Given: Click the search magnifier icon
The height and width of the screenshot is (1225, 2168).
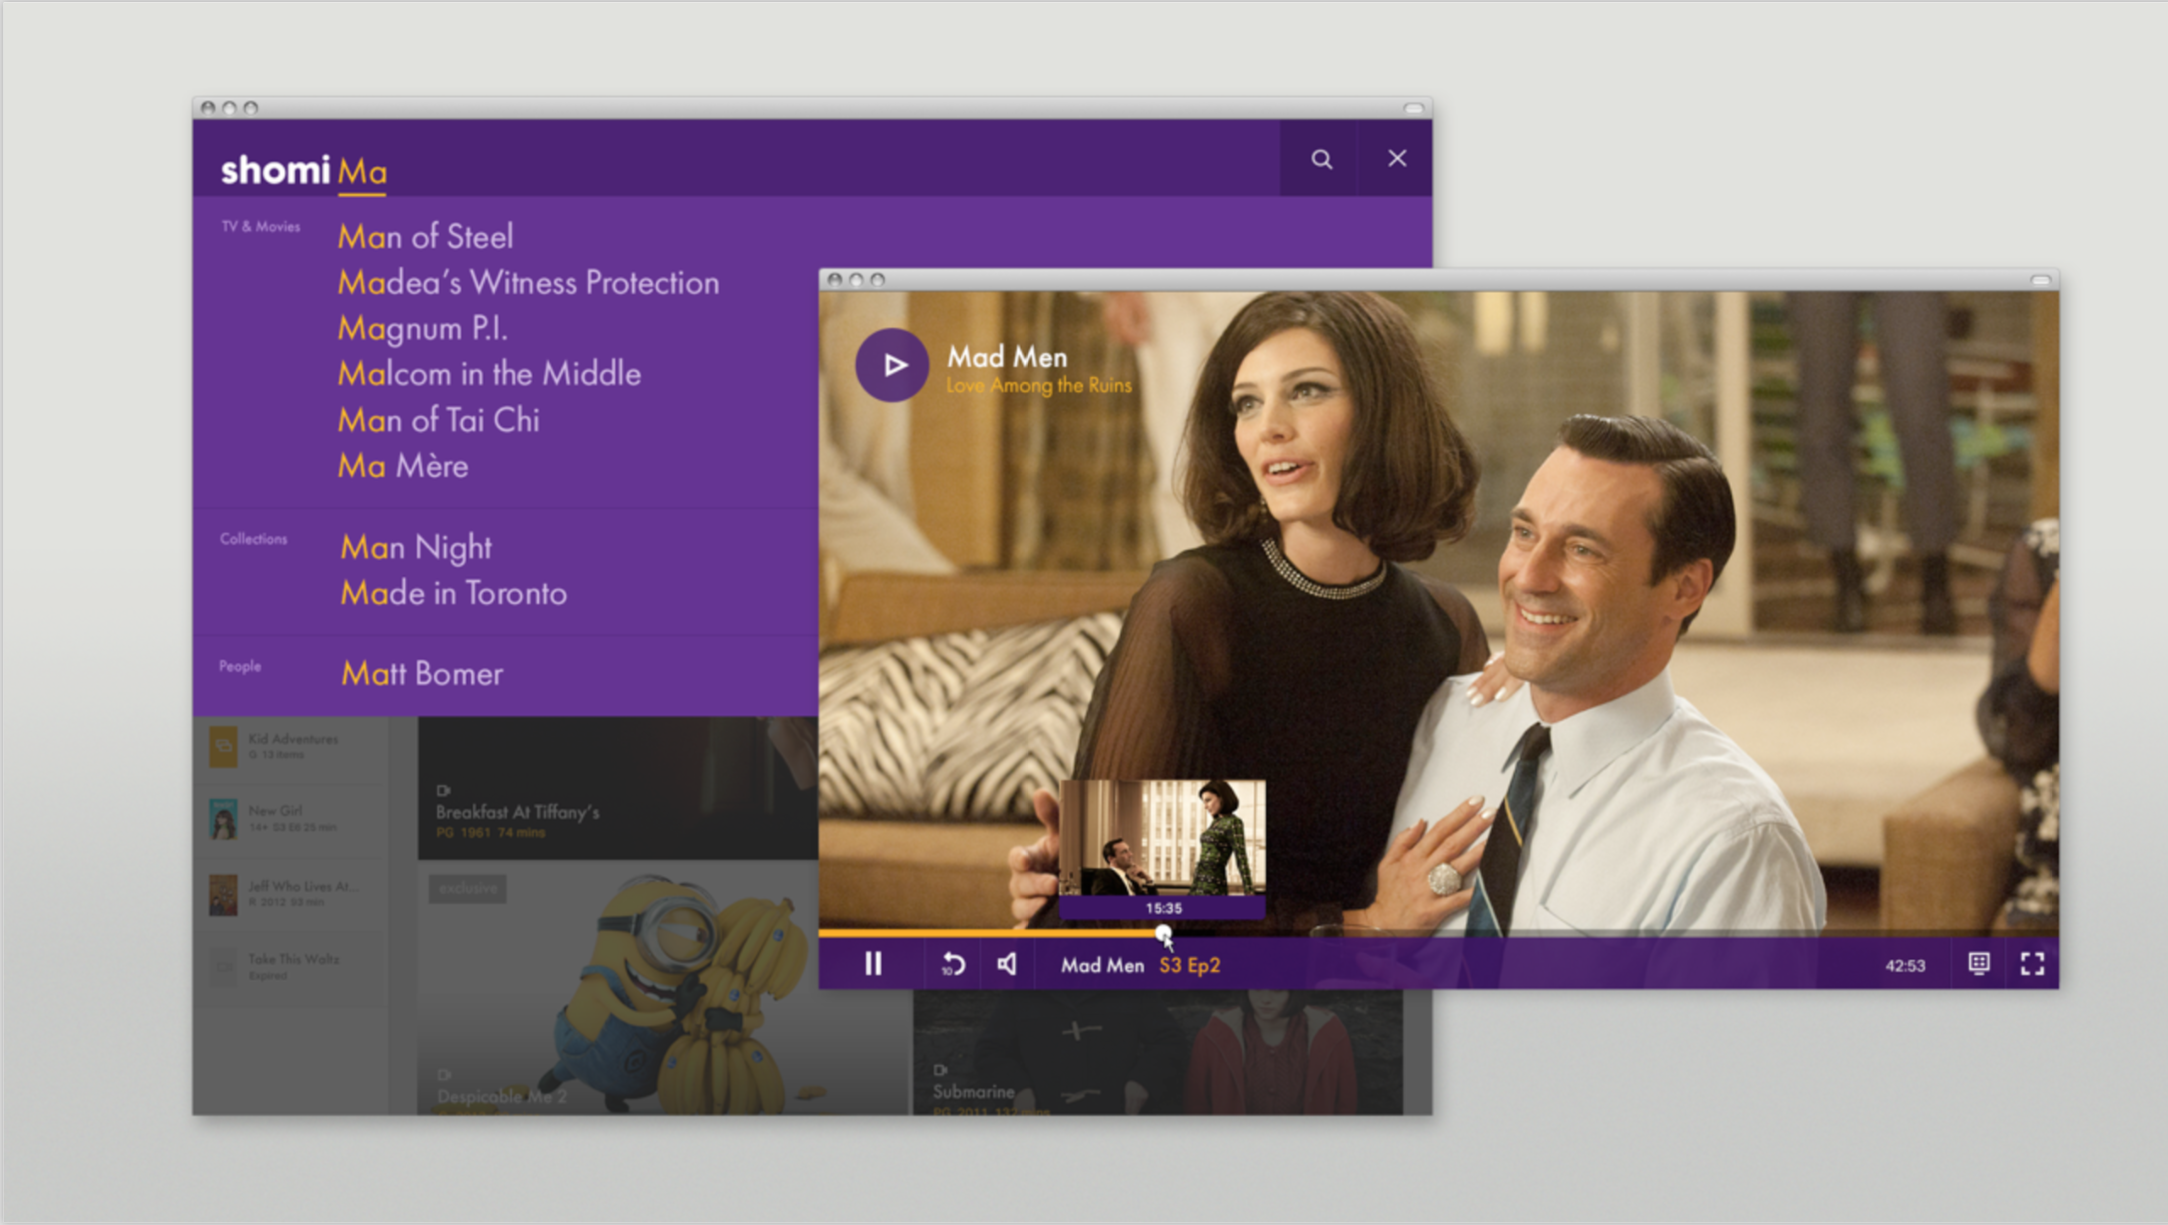Looking at the screenshot, I should click(x=1321, y=159).
